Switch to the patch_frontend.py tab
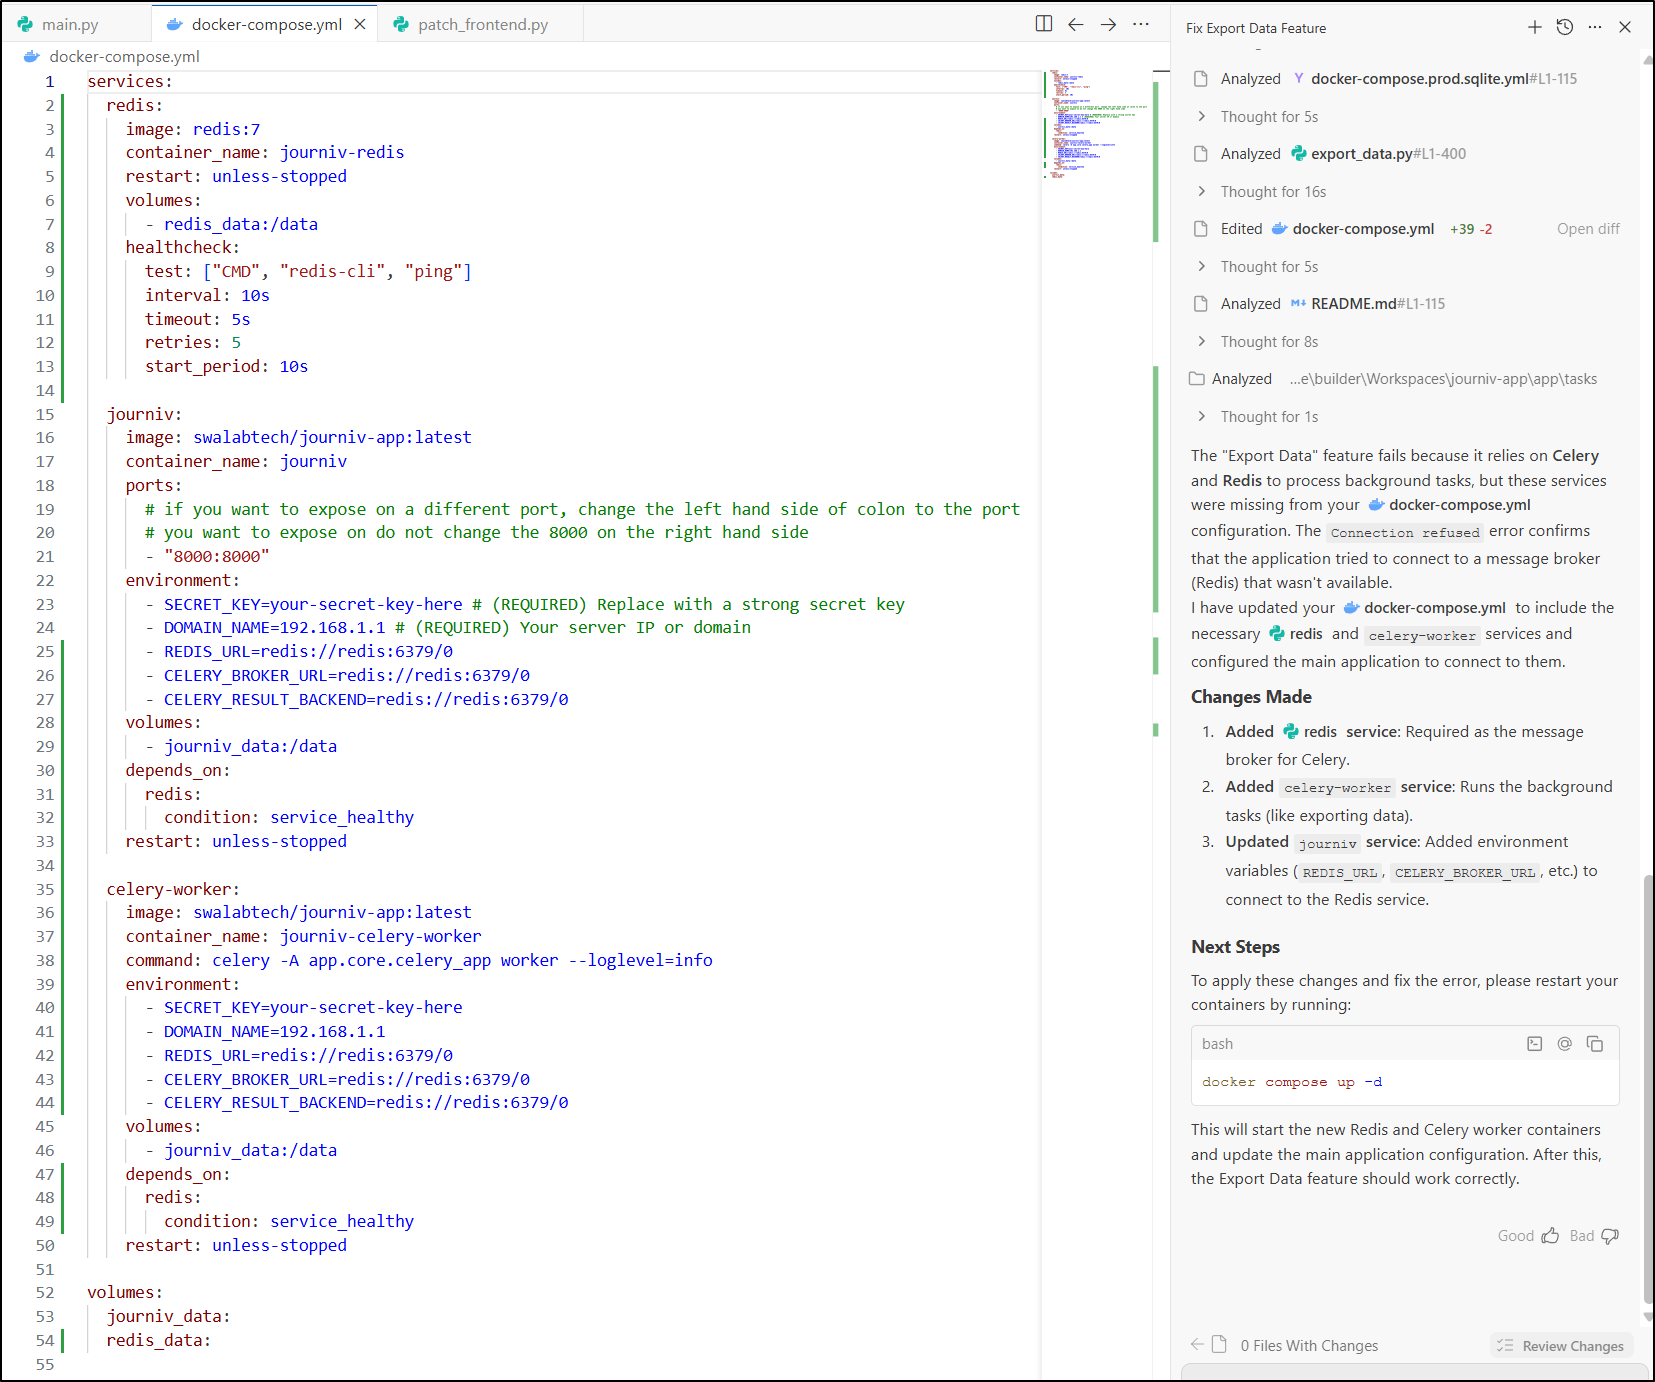Screen dimensions: 1655x1382 coord(482,25)
